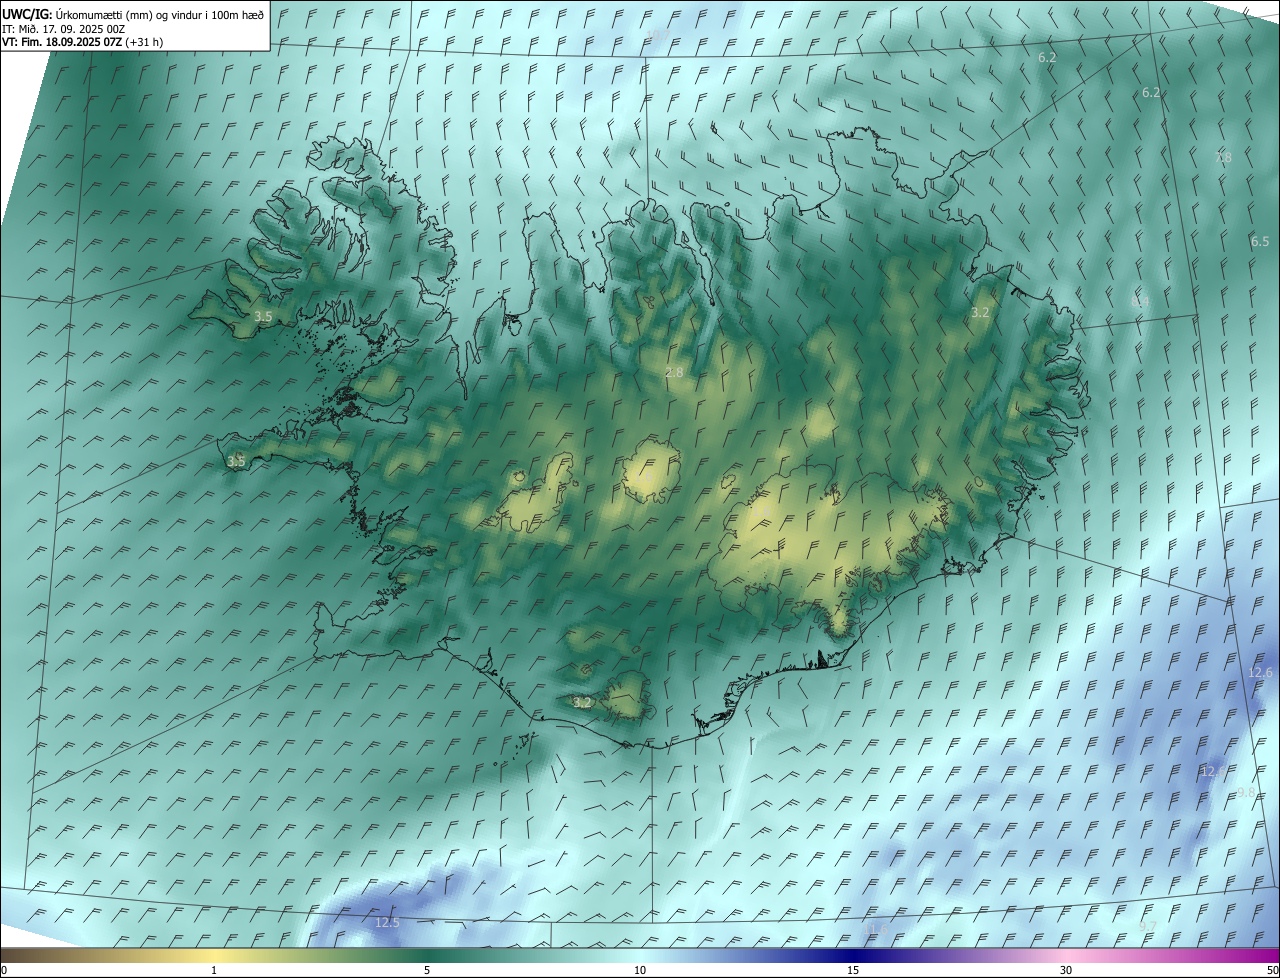Screen dimensions: 1280x978
Task: Click the 0 tick on the color scale
Action: click(4, 970)
